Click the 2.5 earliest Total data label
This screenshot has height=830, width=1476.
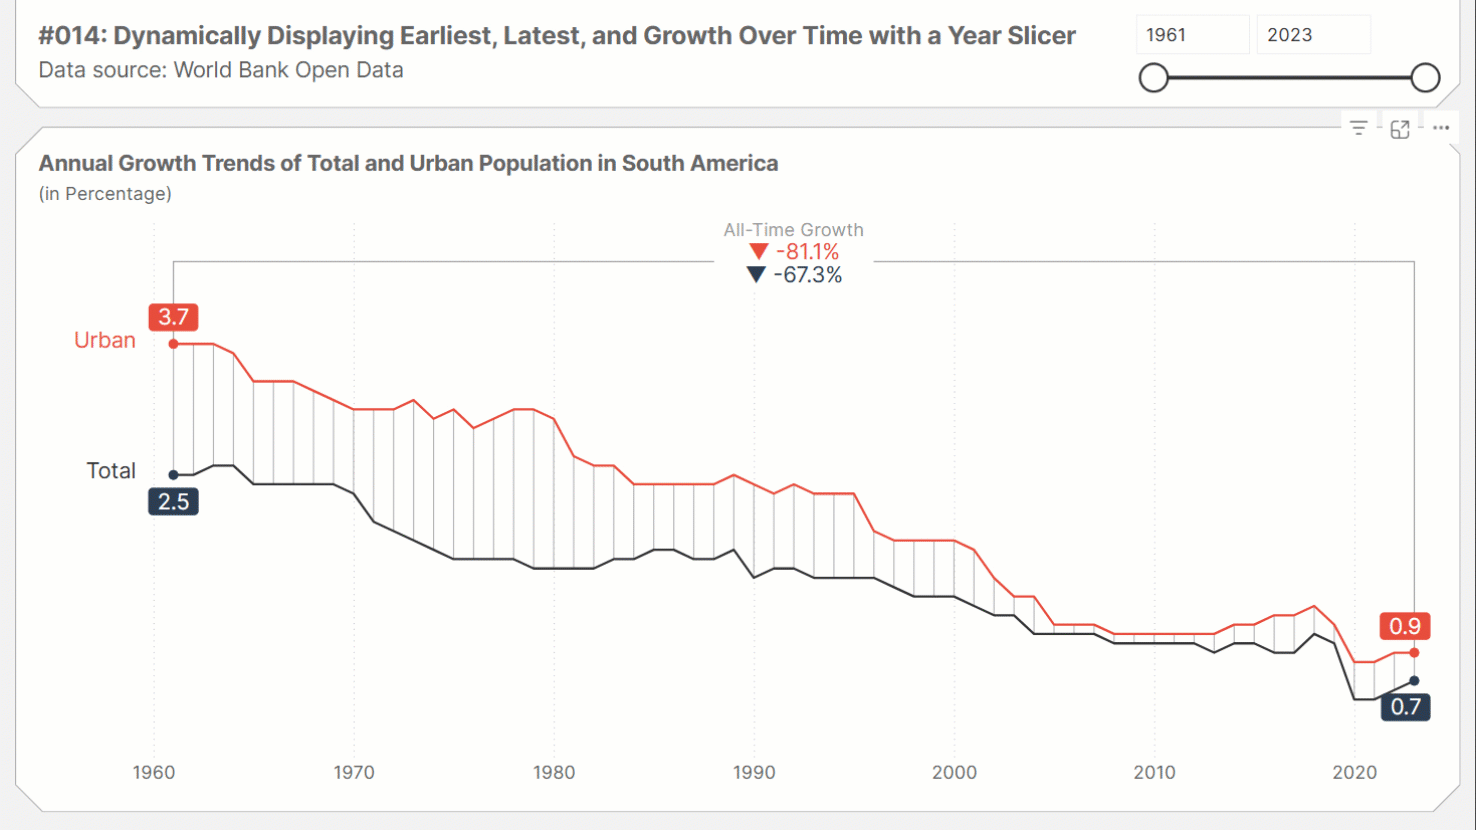(173, 501)
